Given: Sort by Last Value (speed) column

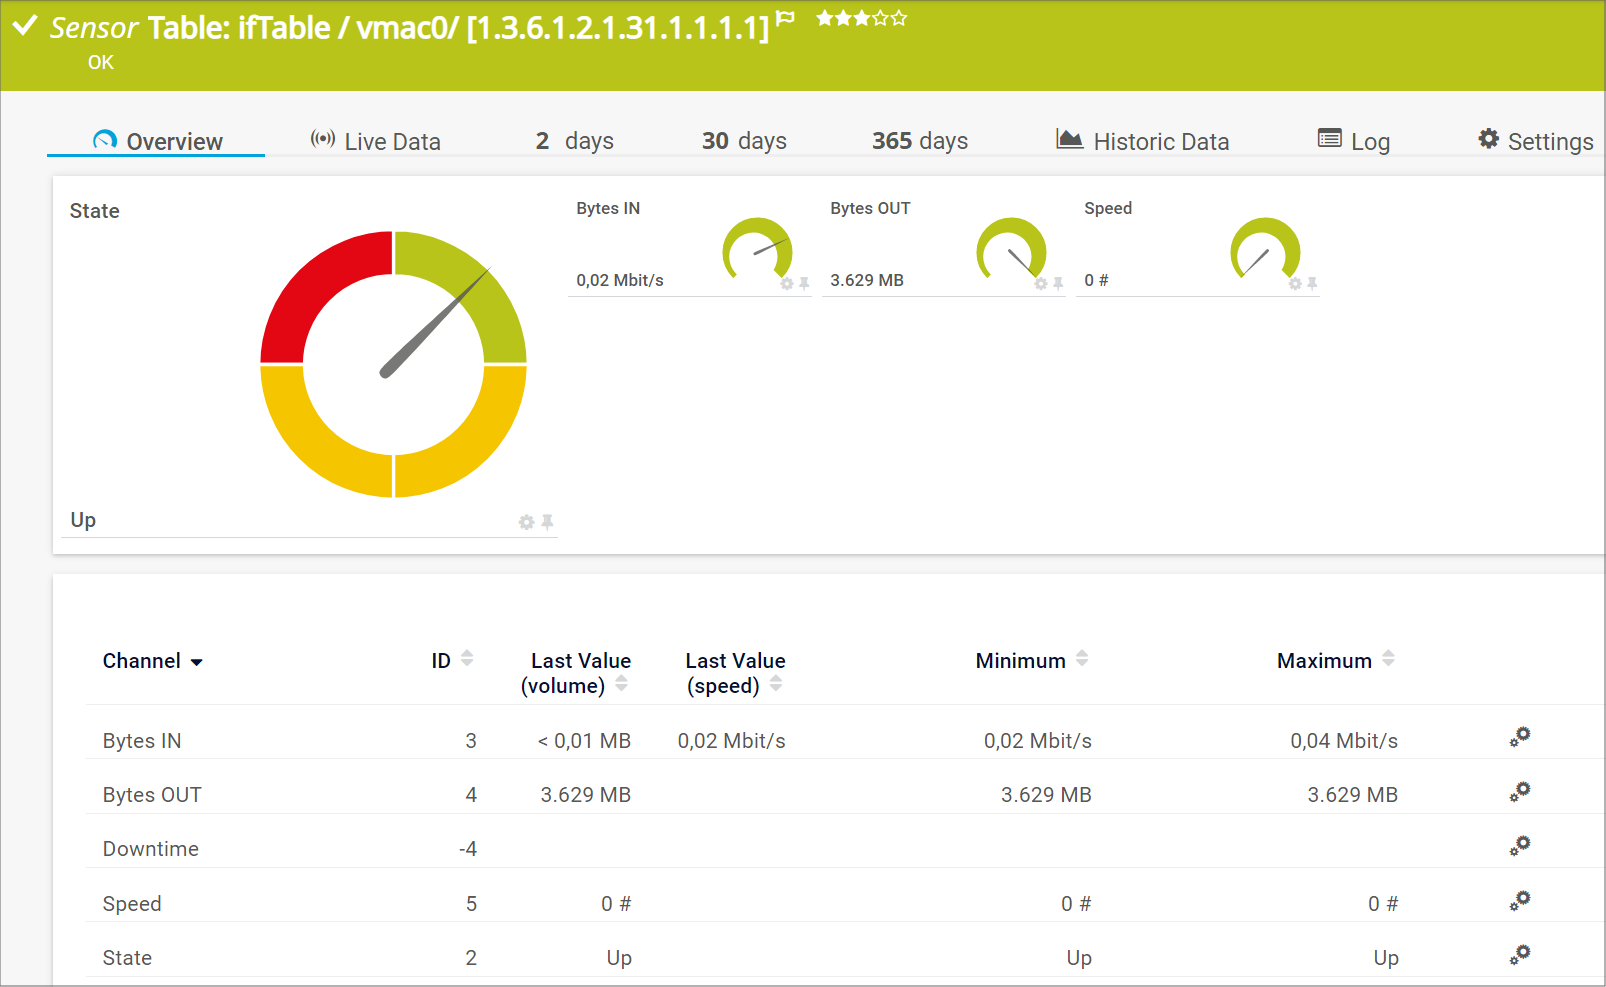Looking at the screenshot, I should [x=735, y=673].
